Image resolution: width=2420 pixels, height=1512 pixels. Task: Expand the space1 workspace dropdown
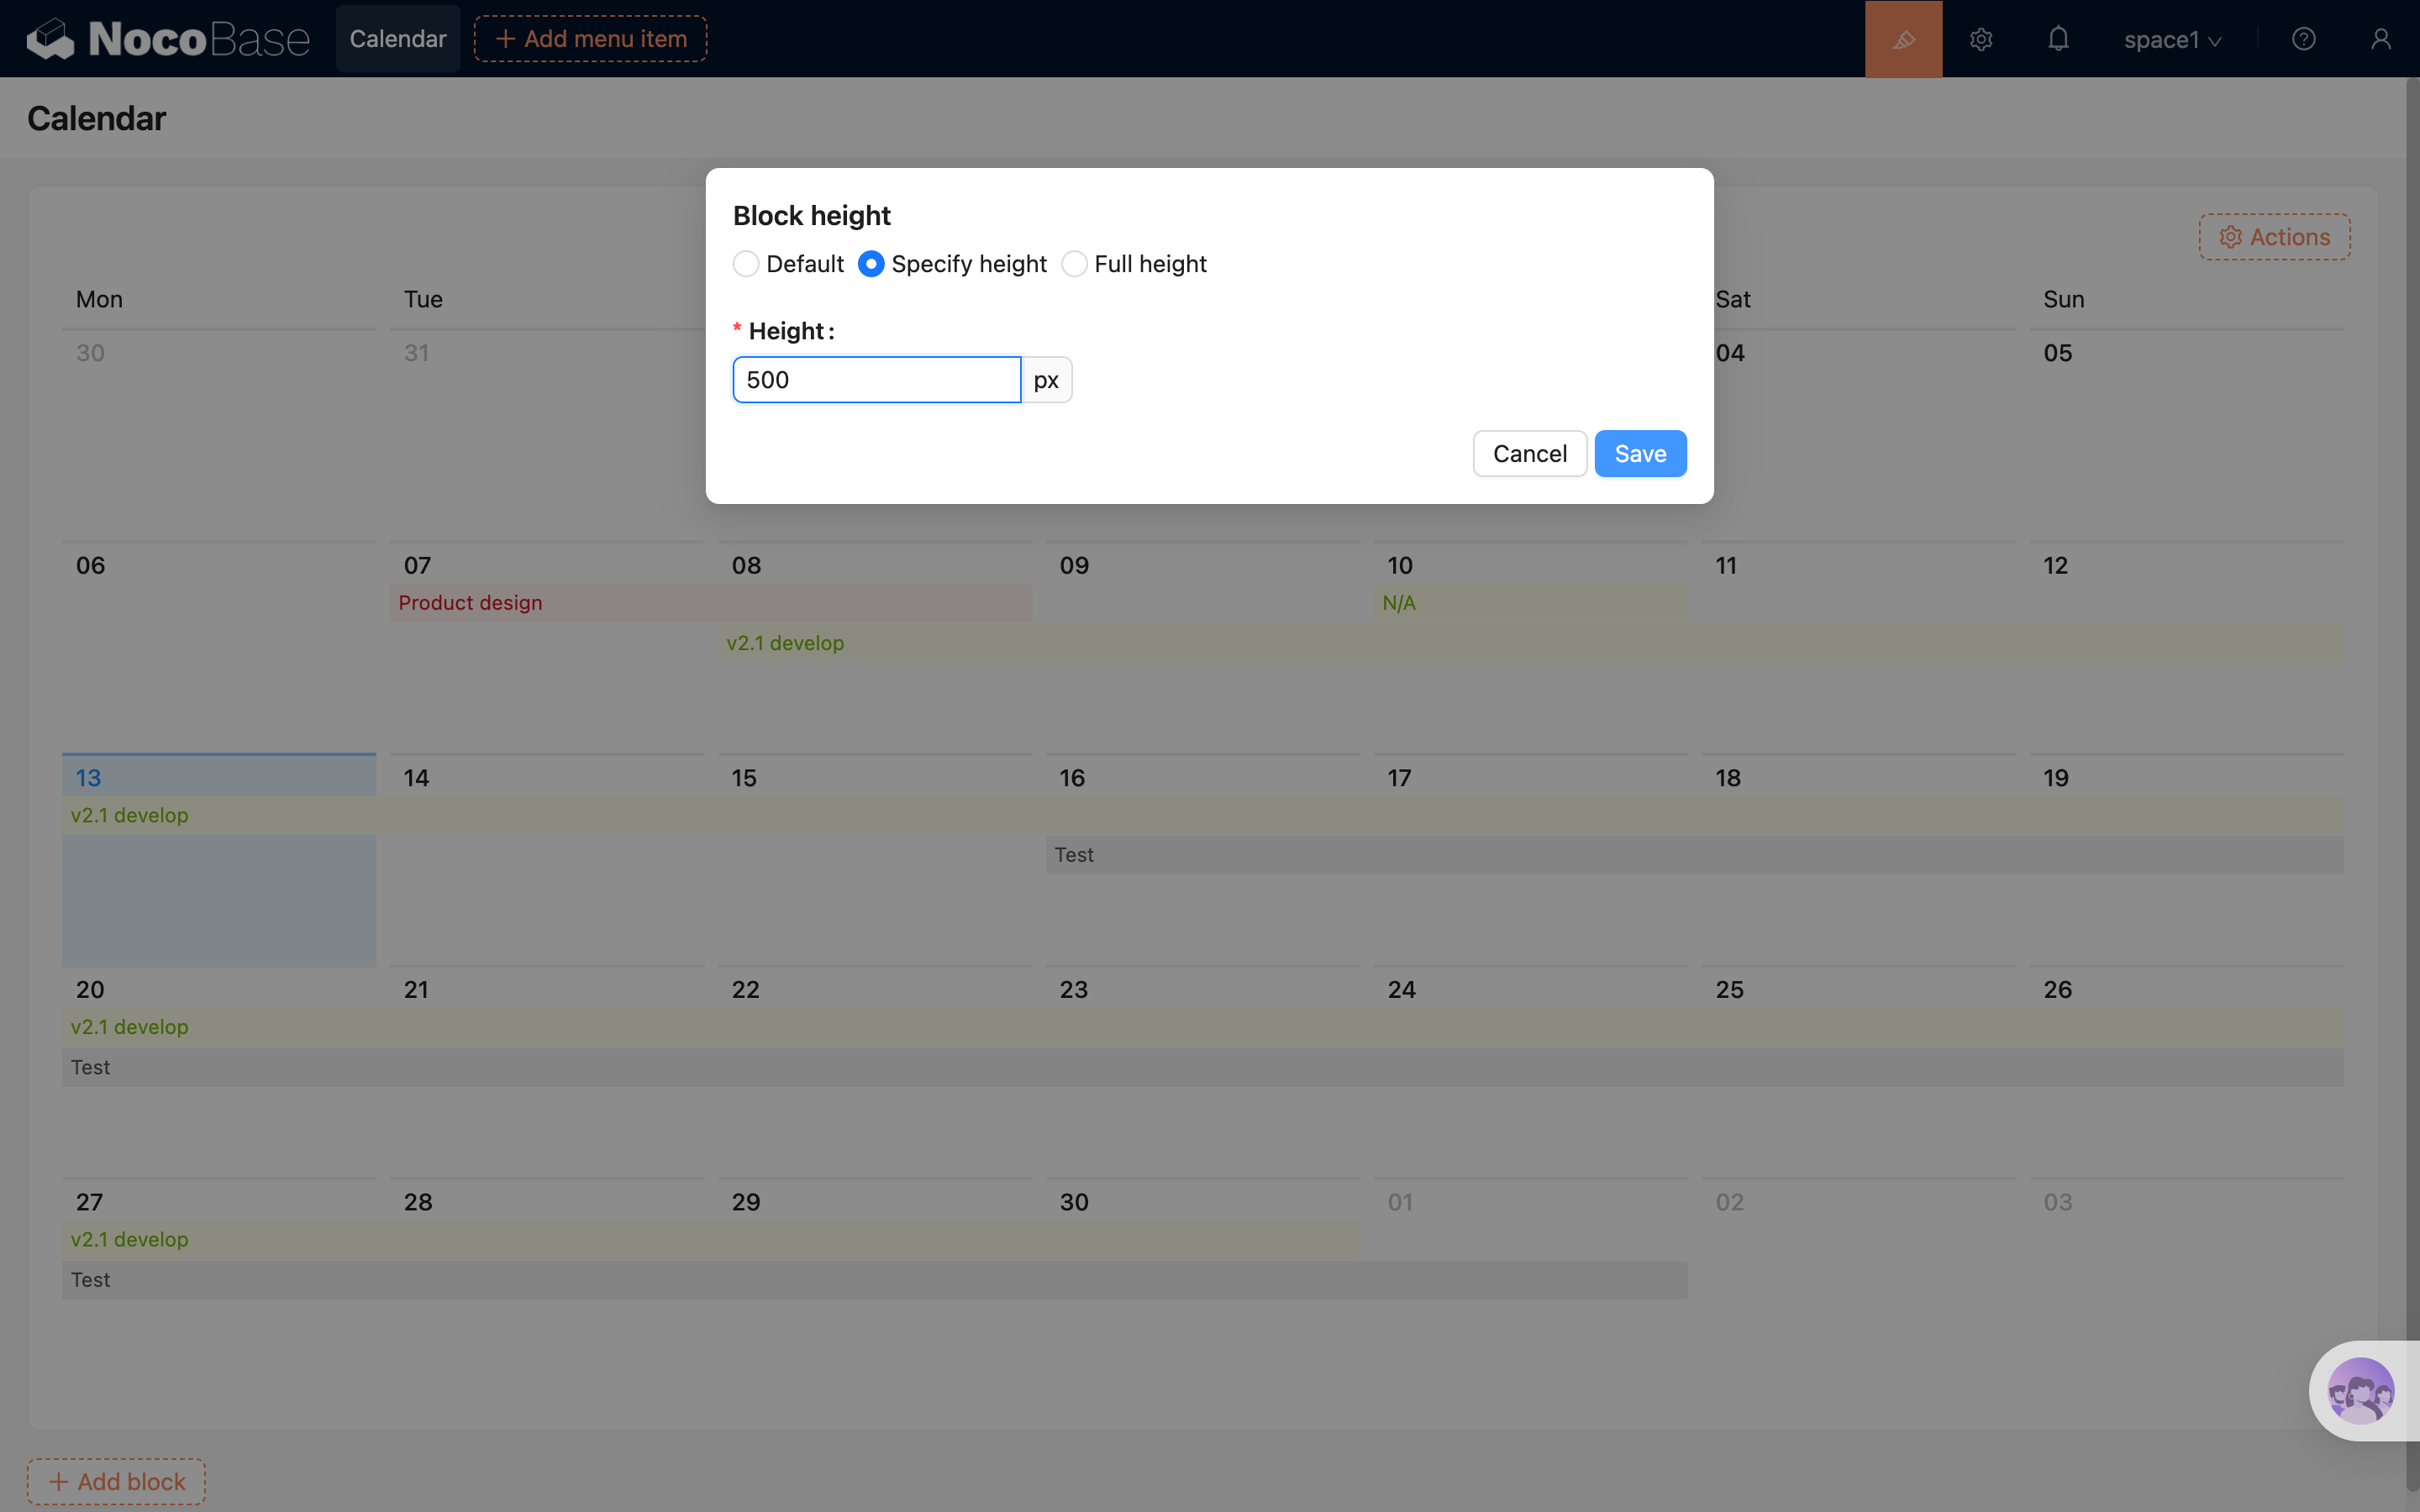click(2172, 40)
